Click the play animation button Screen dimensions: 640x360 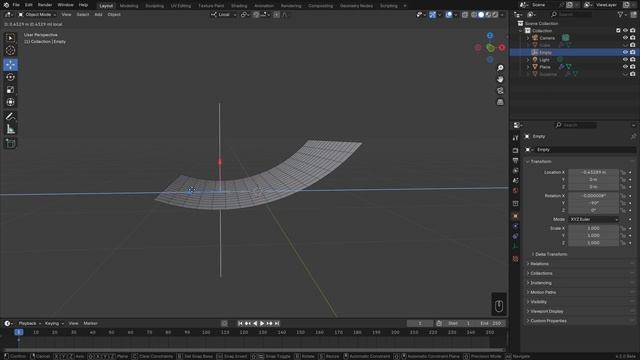tap(262, 324)
